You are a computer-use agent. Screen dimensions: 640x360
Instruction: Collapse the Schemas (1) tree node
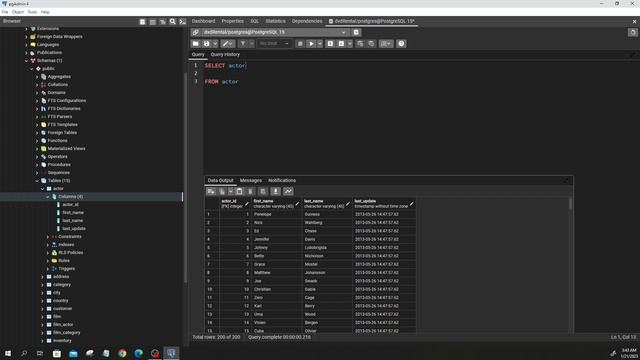coord(27,61)
